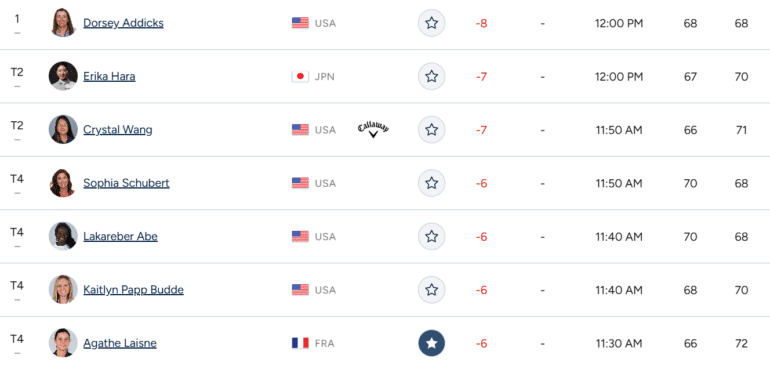Add Sophia Schubert to favorites
The width and height of the screenshot is (770, 366).
pos(431,183)
